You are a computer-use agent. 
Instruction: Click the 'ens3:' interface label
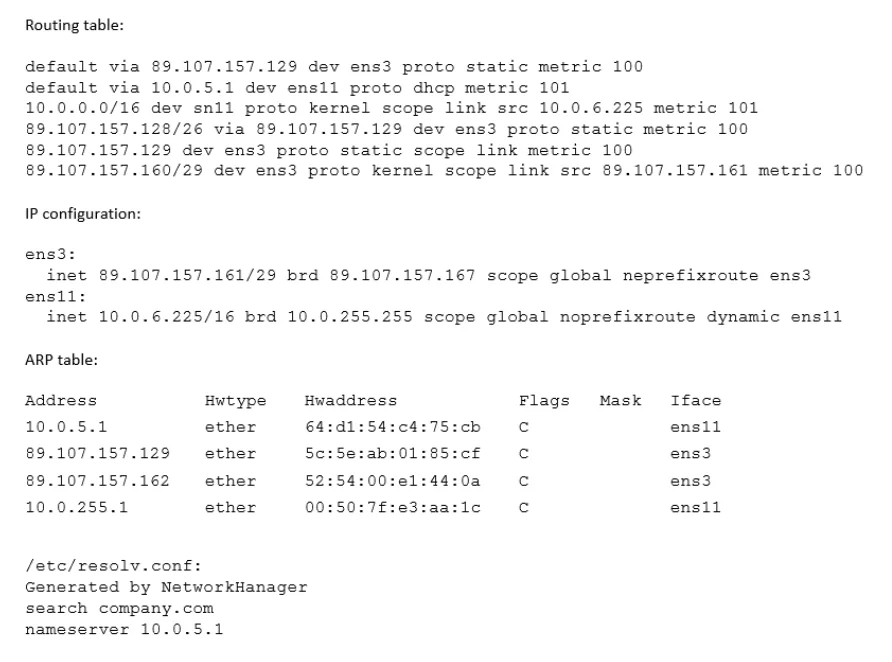pyautogui.click(x=50, y=254)
